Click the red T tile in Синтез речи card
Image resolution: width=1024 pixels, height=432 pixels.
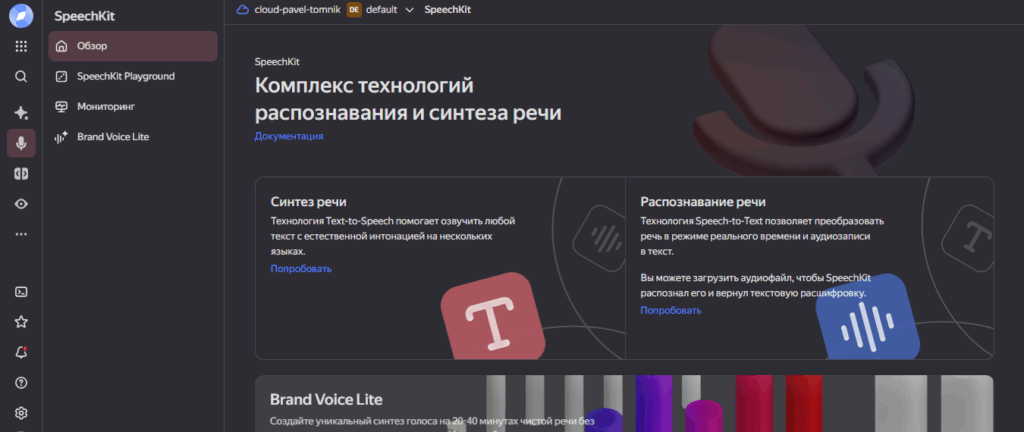point(493,315)
